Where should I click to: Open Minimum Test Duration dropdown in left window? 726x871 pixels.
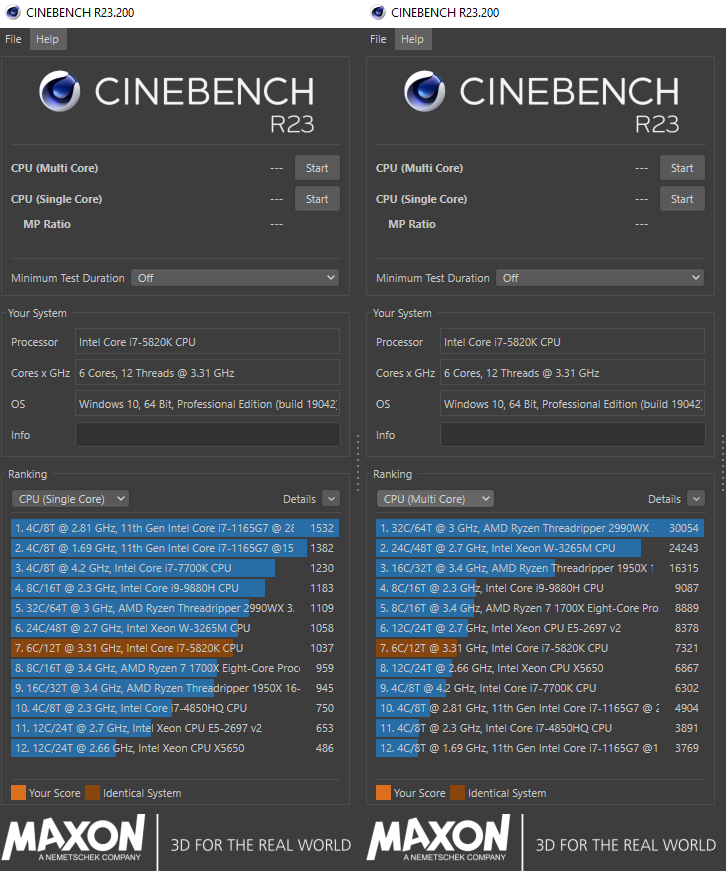pos(235,278)
